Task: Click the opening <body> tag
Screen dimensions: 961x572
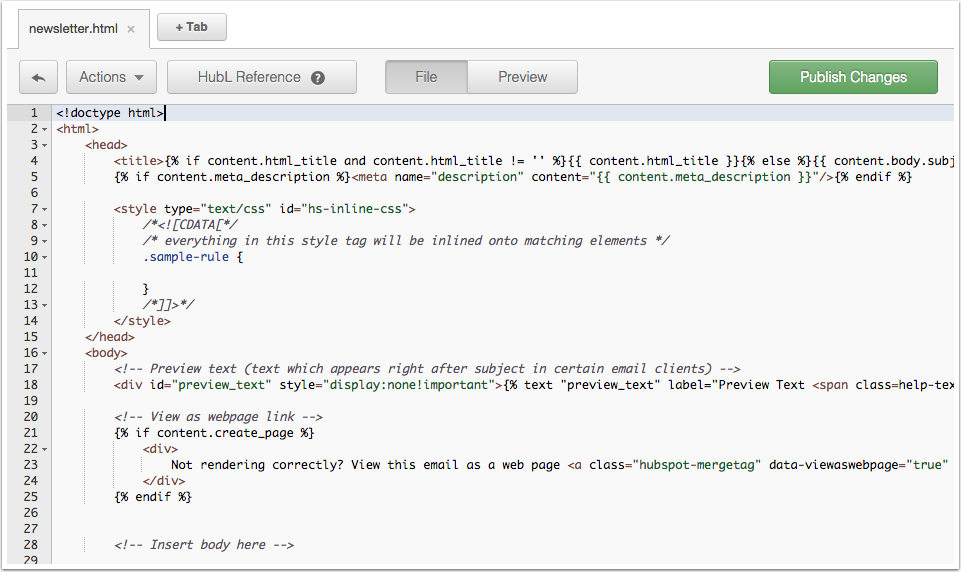Action: pyautogui.click(x=106, y=353)
